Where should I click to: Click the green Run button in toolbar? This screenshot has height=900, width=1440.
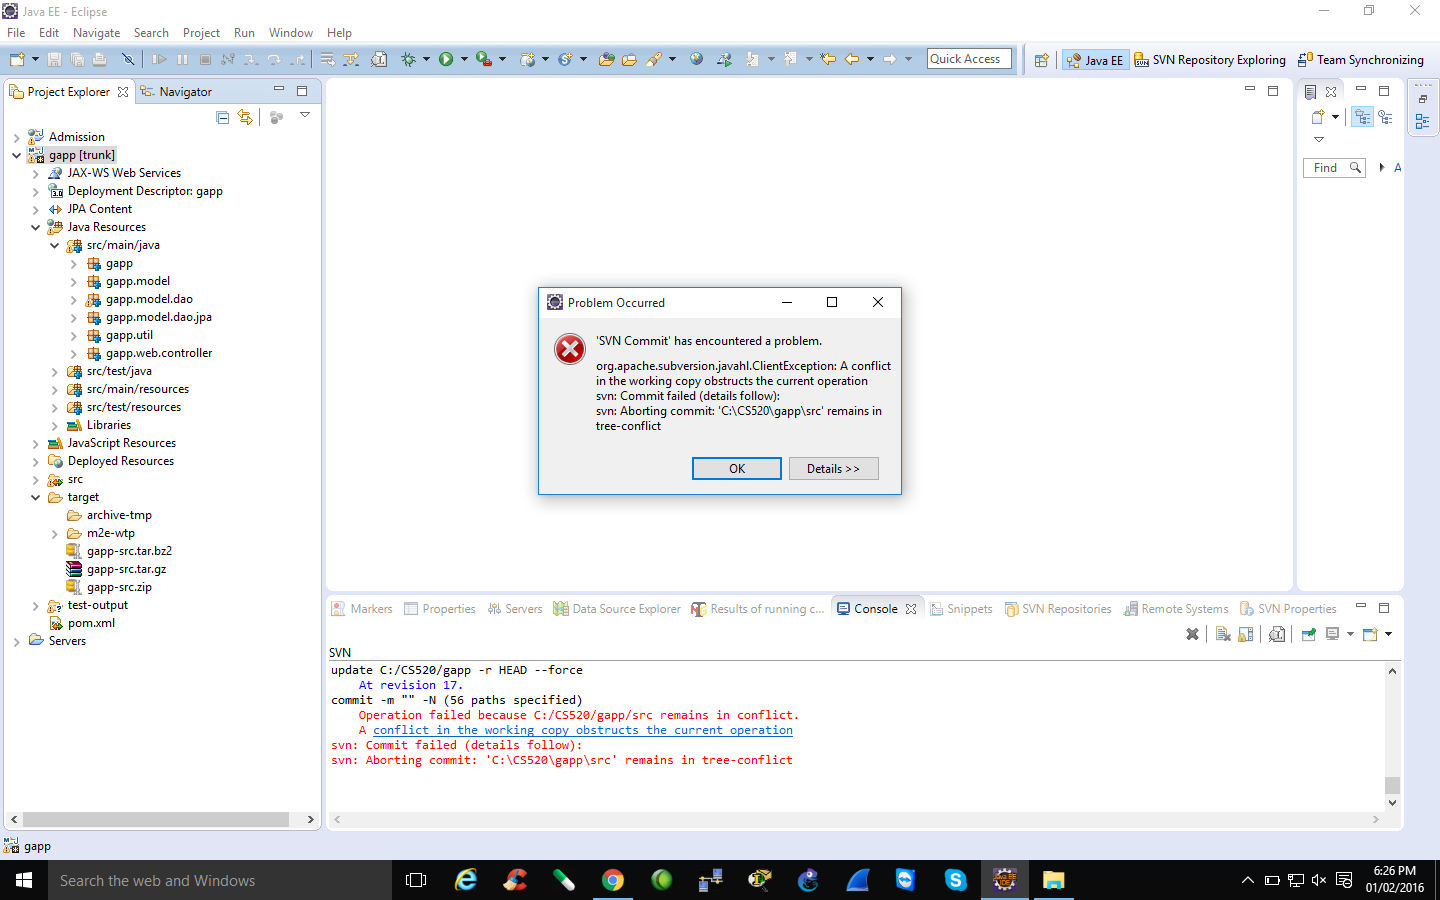click(446, 60)
